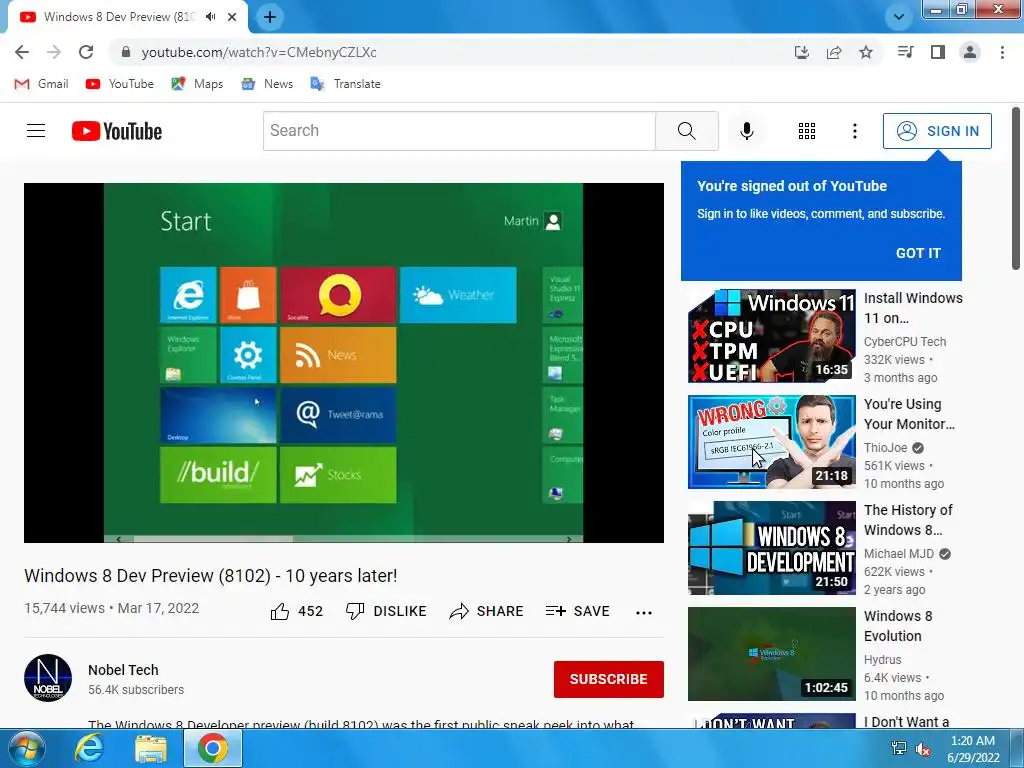The width and height of the screenshot is (1024, 768).
Task: Click the microphone voice search icon
Action: (746, 131)
